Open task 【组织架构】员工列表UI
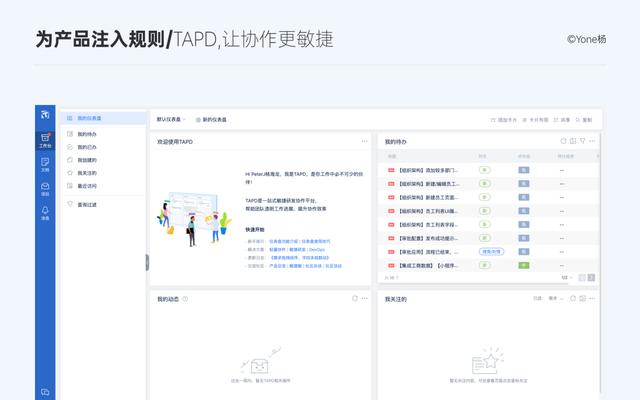Viewport: 640px width, 400px height. point(428,211)
